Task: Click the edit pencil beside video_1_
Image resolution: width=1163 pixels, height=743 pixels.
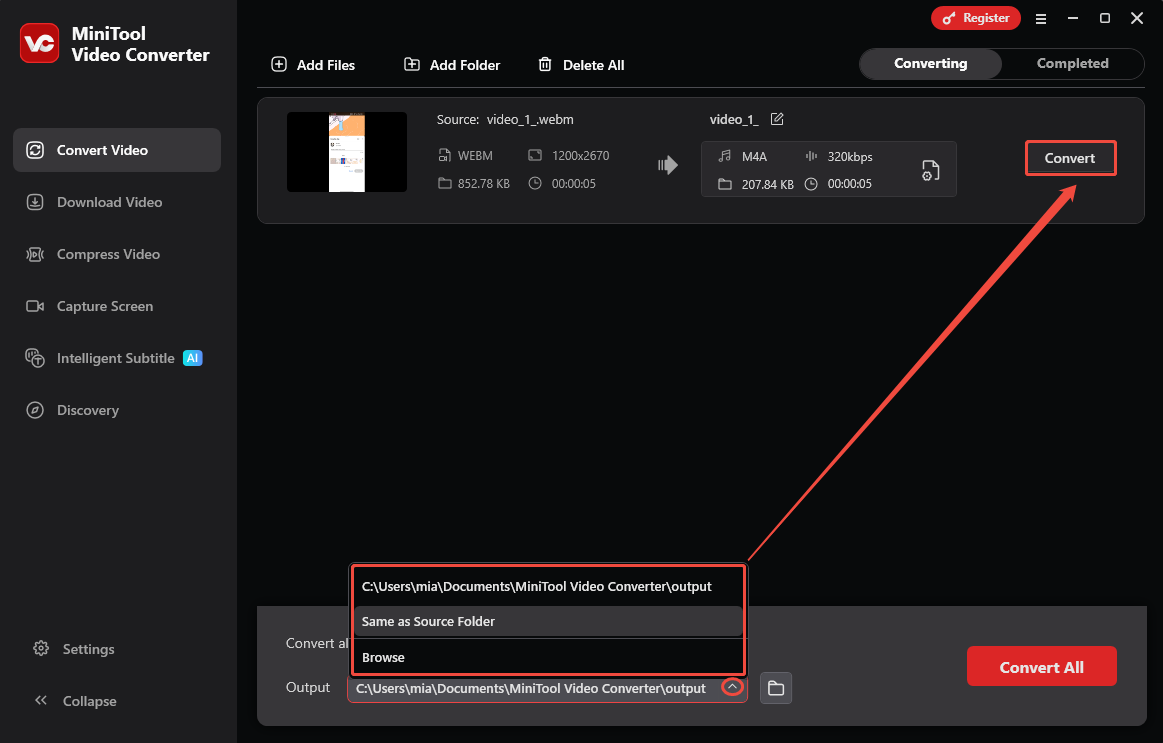Action: click(x=779, y=118)
